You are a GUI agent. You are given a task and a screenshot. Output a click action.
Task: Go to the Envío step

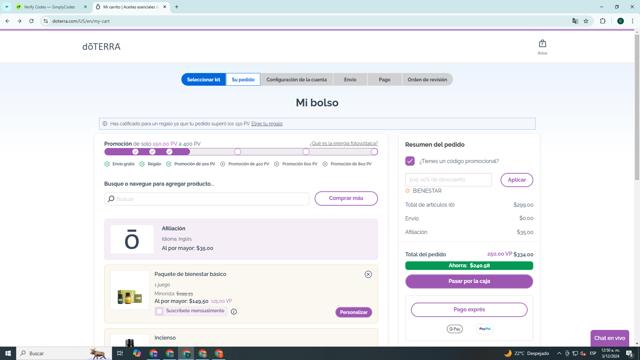(x=350, y=80)
